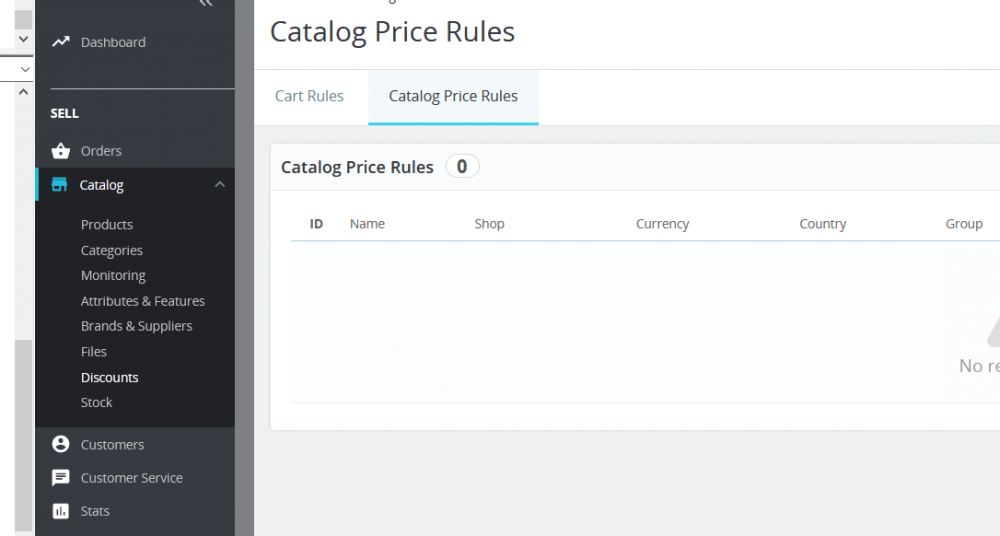Open Products in Catalog submenu
The height and width of the screenshot is (536, 1000).
(107, 224)
